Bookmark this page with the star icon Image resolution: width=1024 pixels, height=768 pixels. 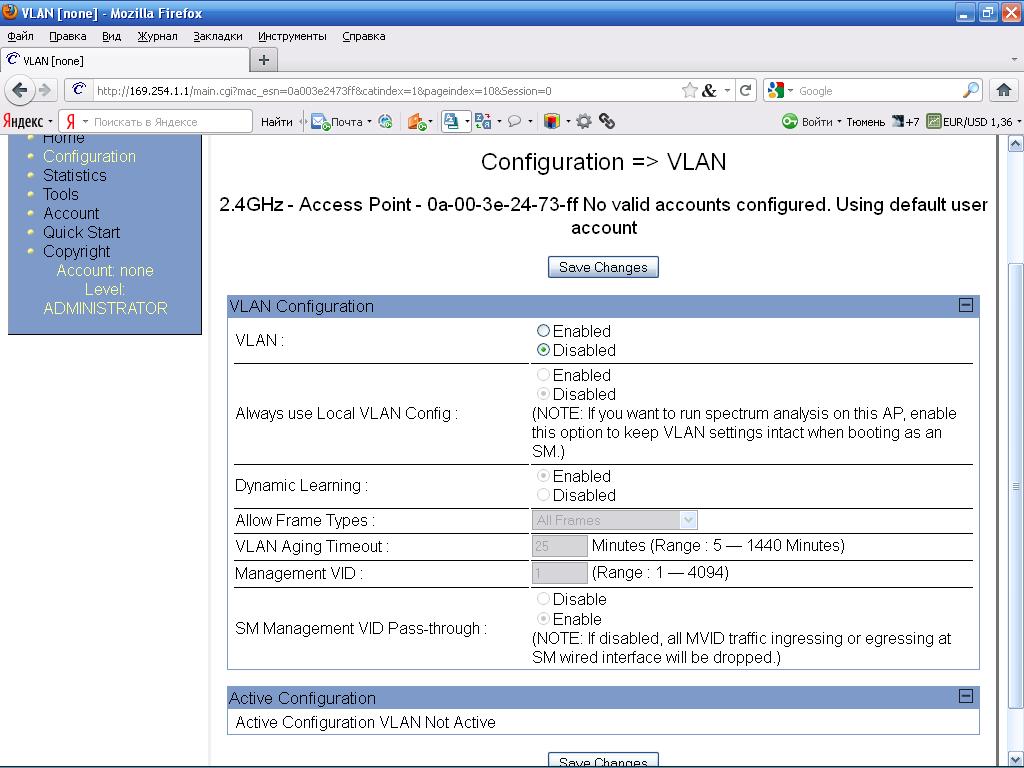coord(690,90)
